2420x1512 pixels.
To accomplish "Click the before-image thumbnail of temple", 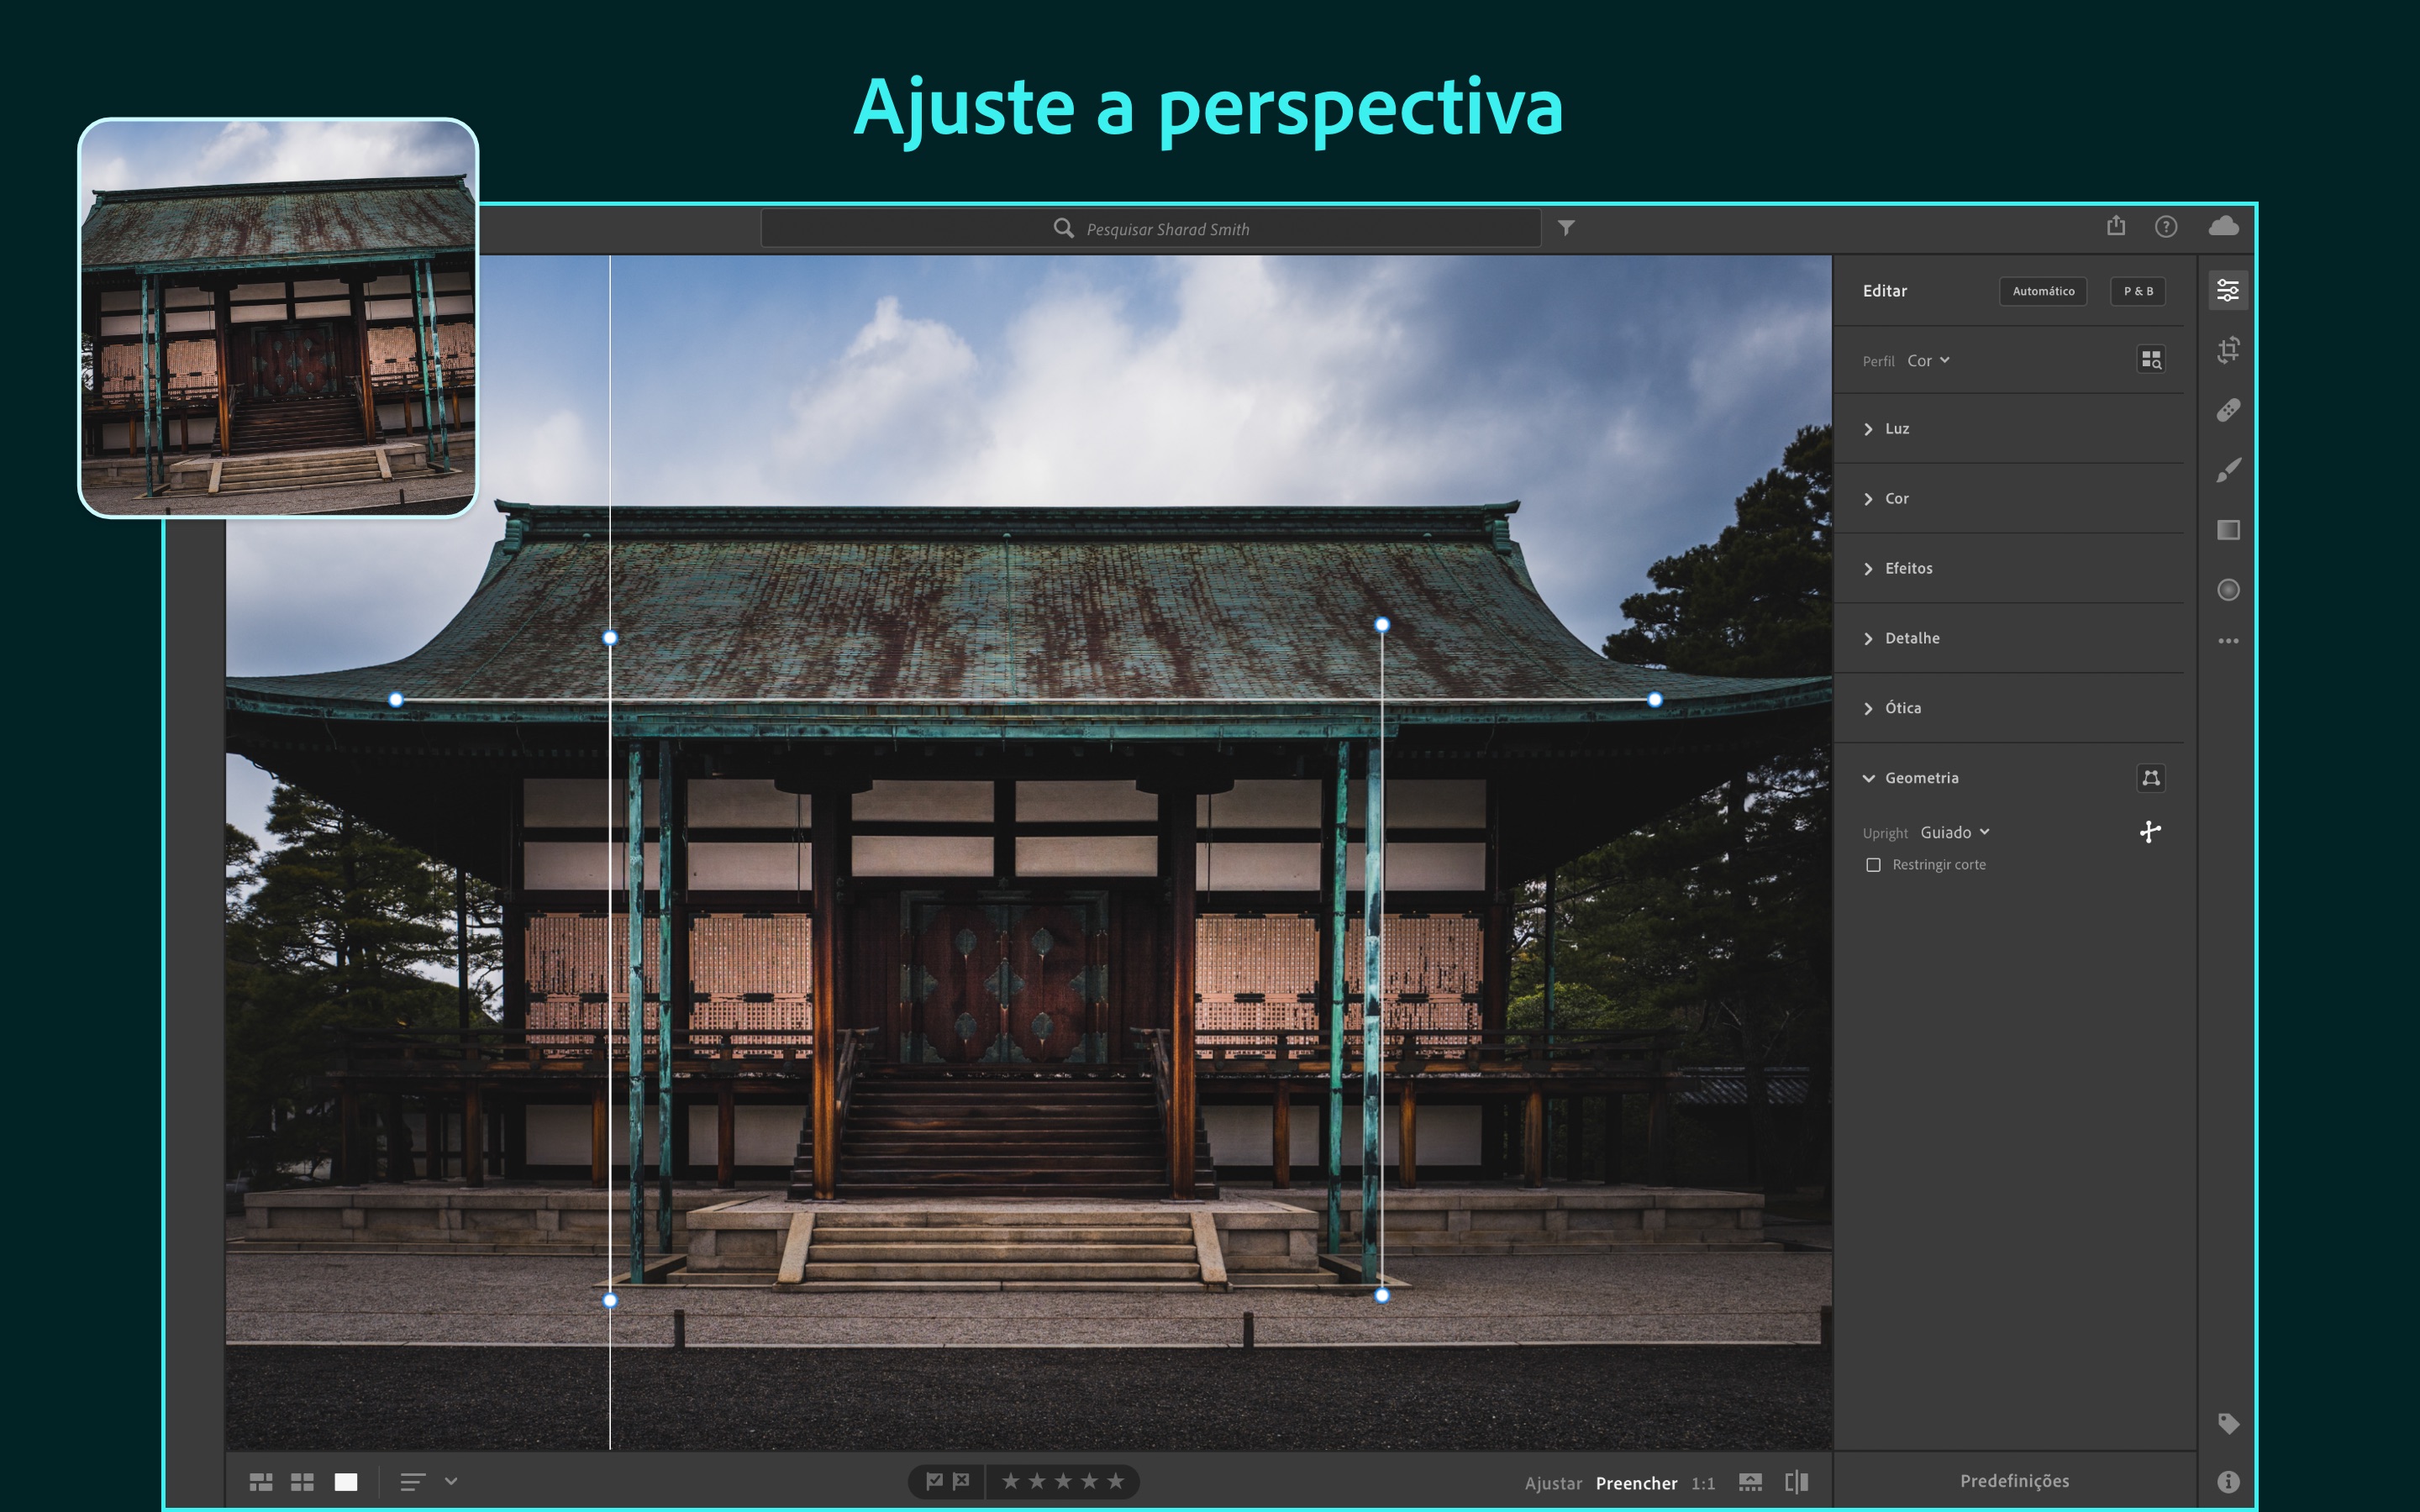I will (x=278, y=318).
